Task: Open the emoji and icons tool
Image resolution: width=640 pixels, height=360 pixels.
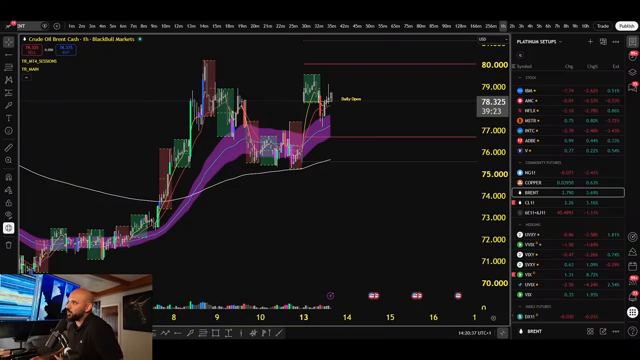Action: [9, 131]
